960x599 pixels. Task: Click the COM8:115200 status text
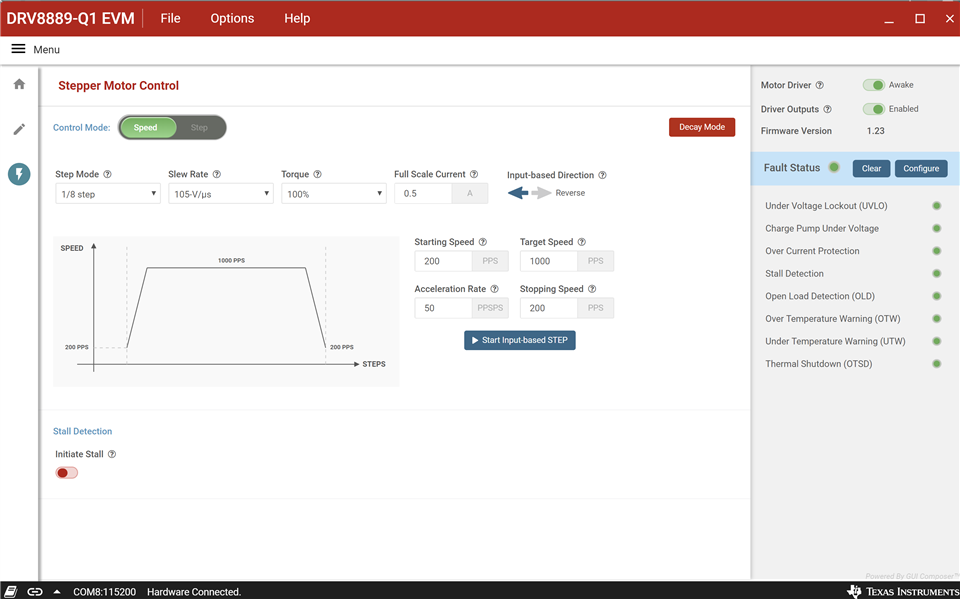click(104, 592)
